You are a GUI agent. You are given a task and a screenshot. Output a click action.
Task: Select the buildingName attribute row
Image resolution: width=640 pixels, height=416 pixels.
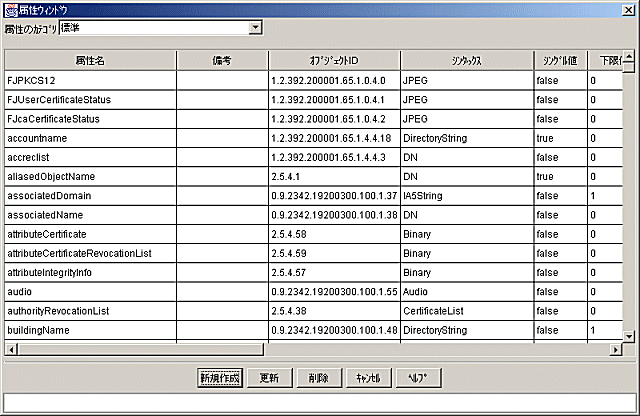(90, 329)
